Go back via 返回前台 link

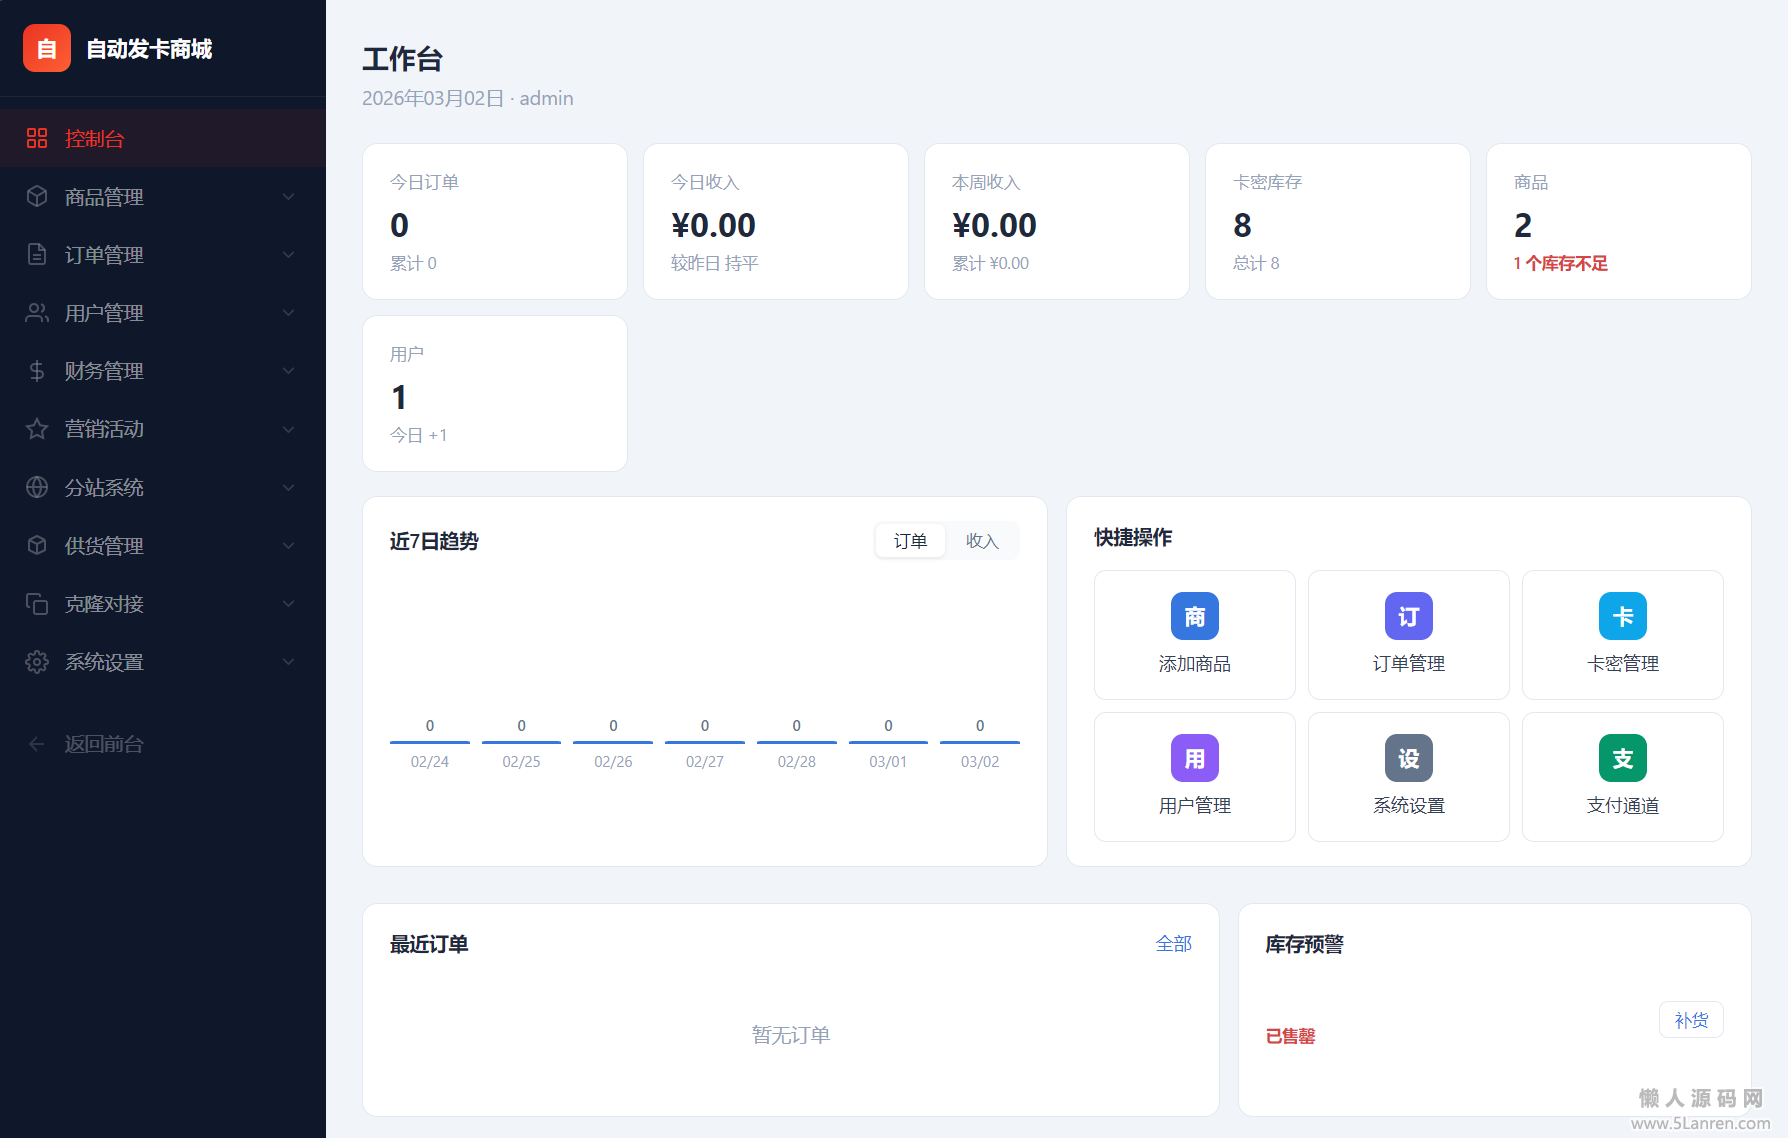click(x=104, y=744)
